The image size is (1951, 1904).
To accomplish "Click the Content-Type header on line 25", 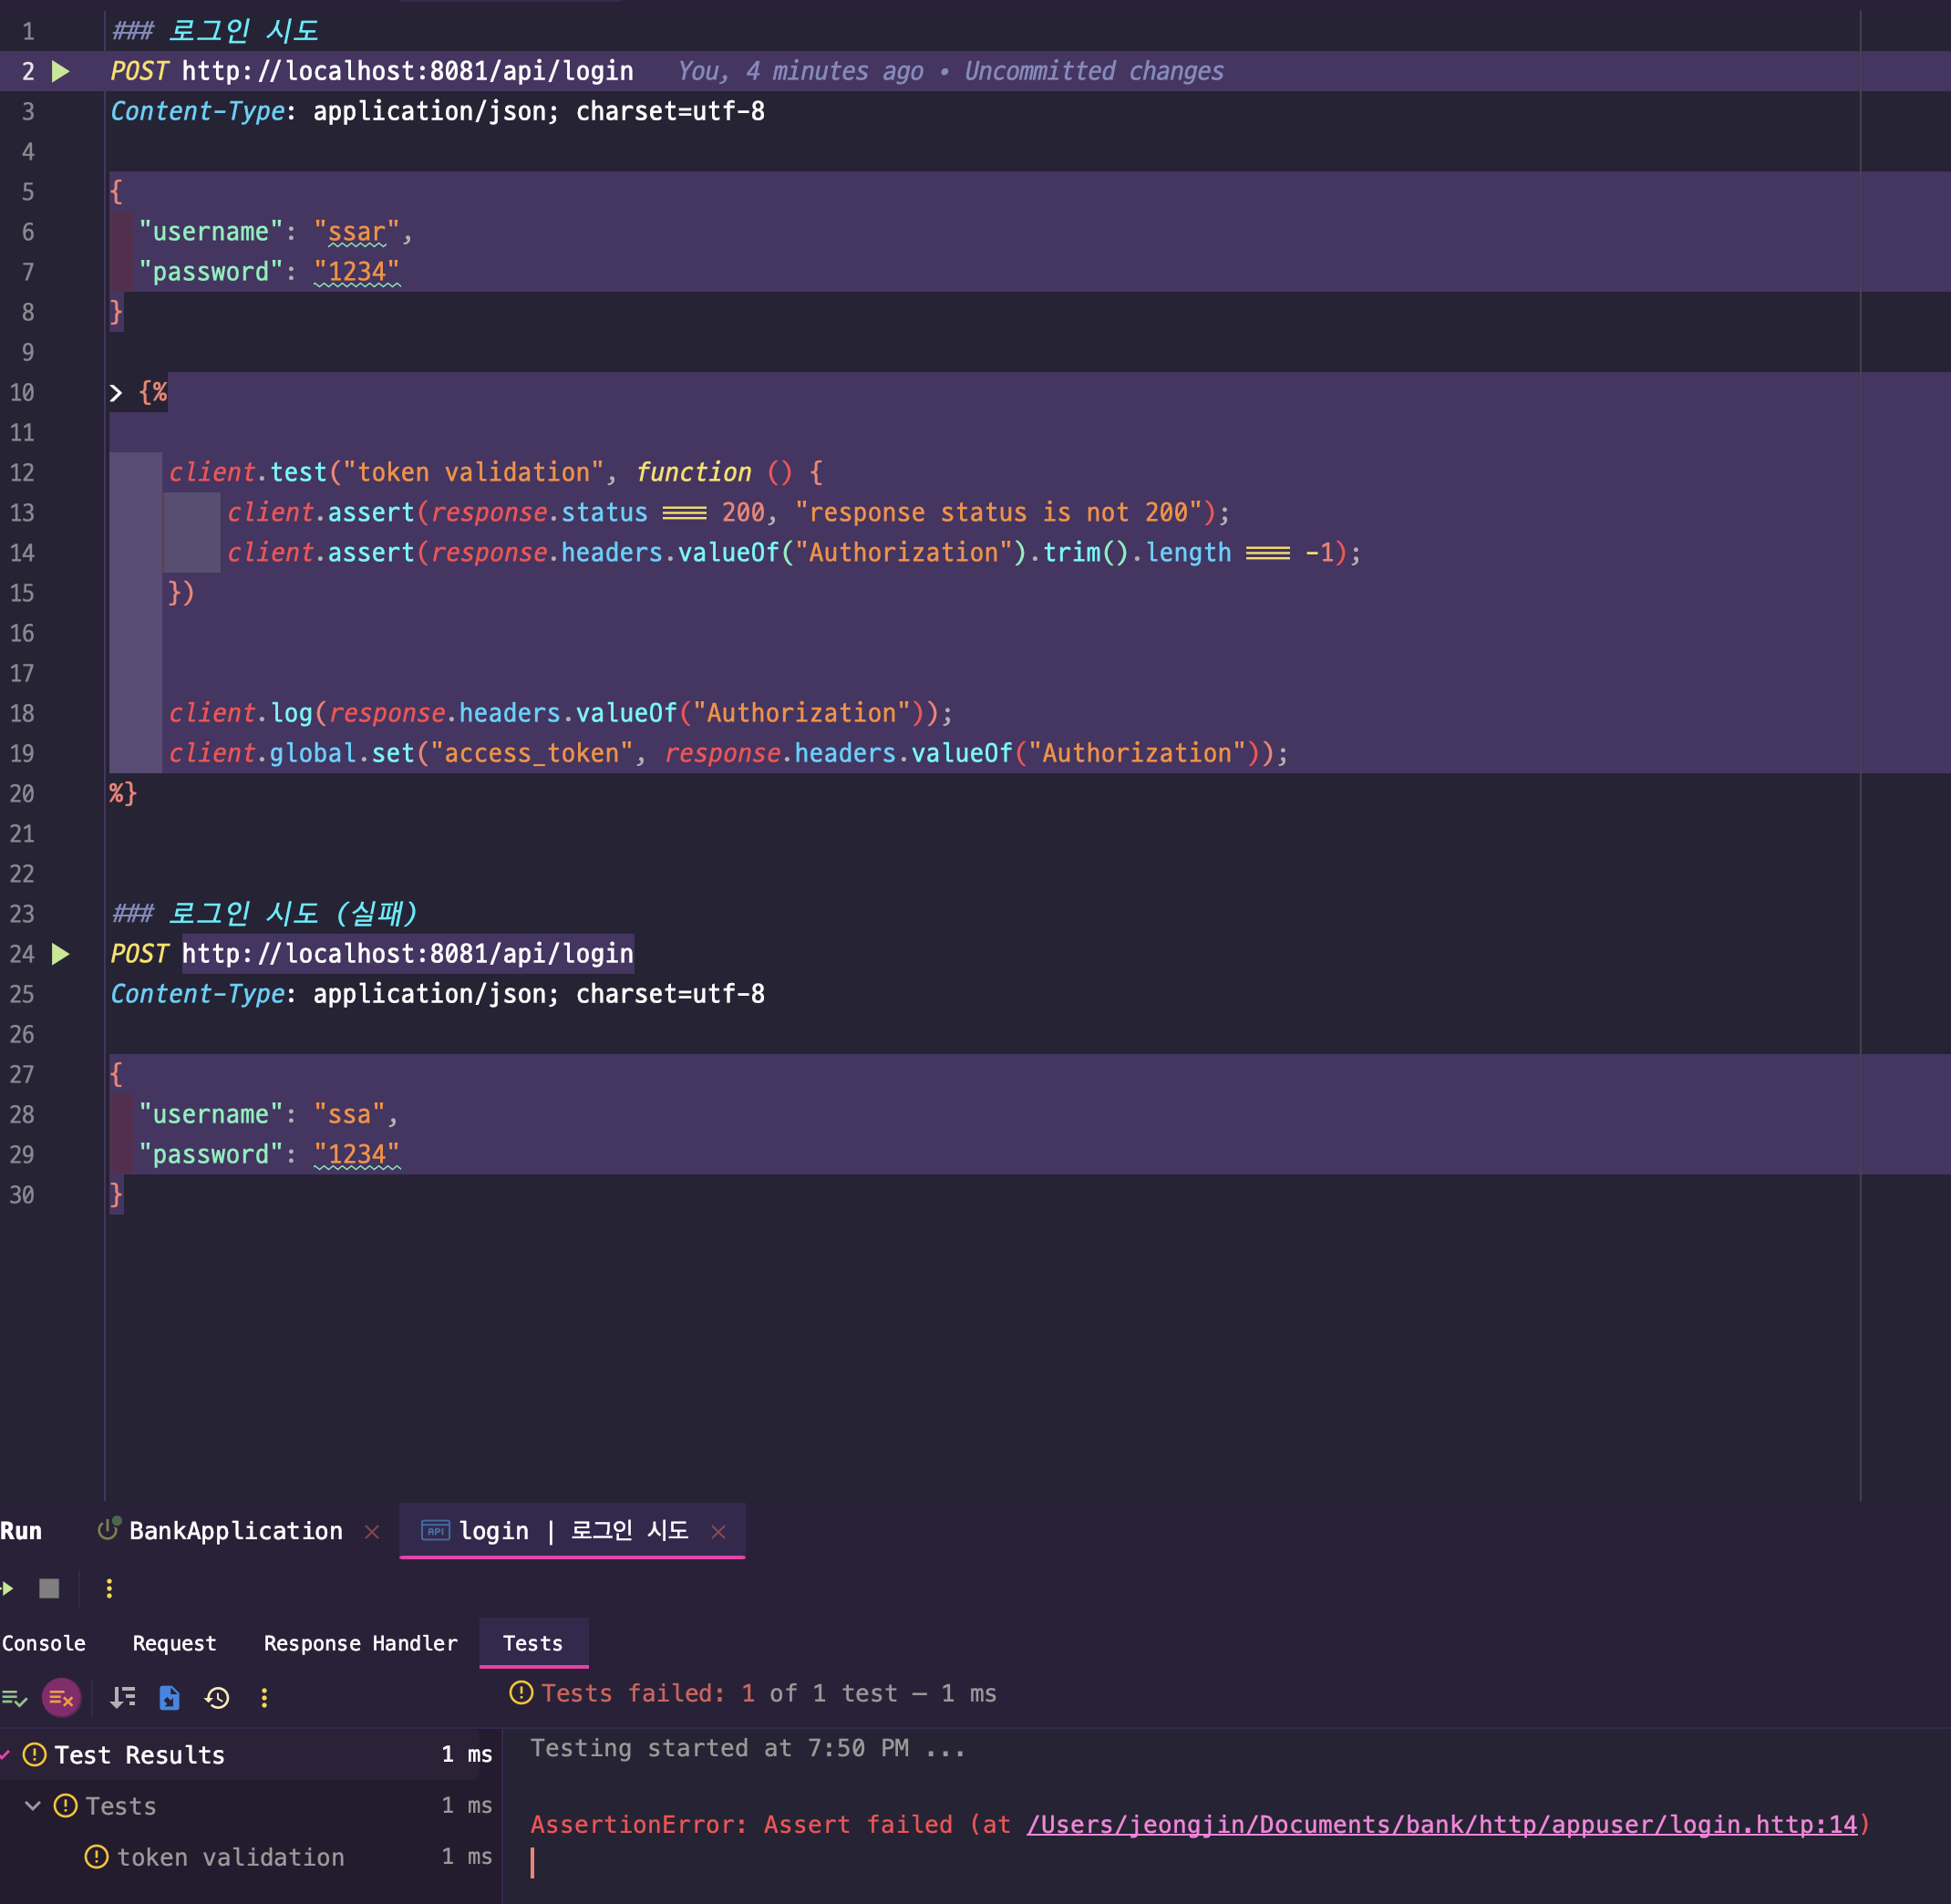I will tap(197, 994).
